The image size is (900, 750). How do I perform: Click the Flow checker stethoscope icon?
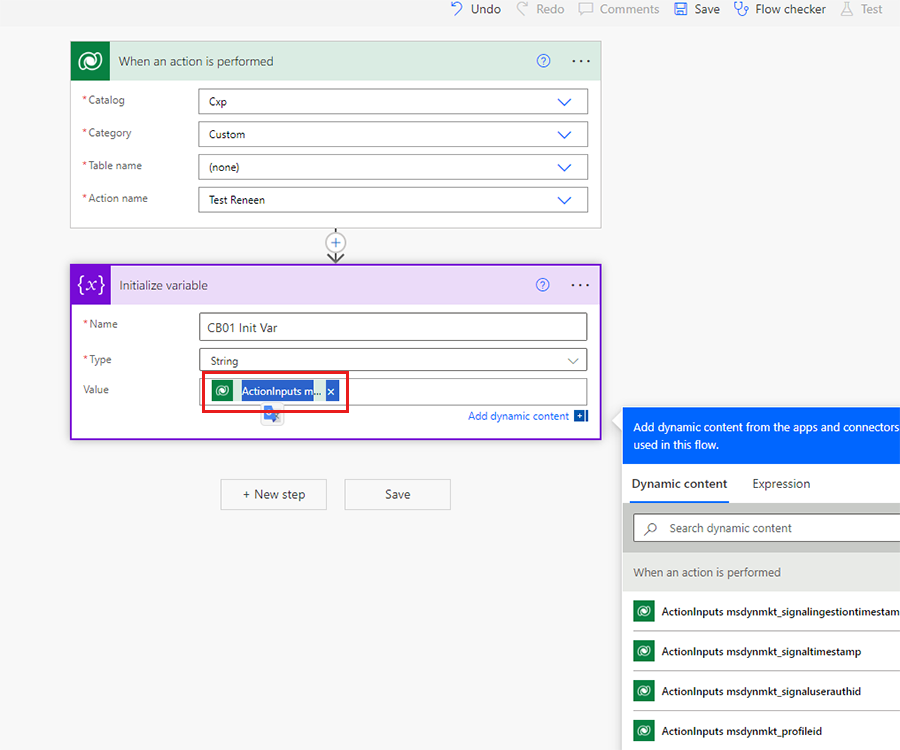[741, 9]
